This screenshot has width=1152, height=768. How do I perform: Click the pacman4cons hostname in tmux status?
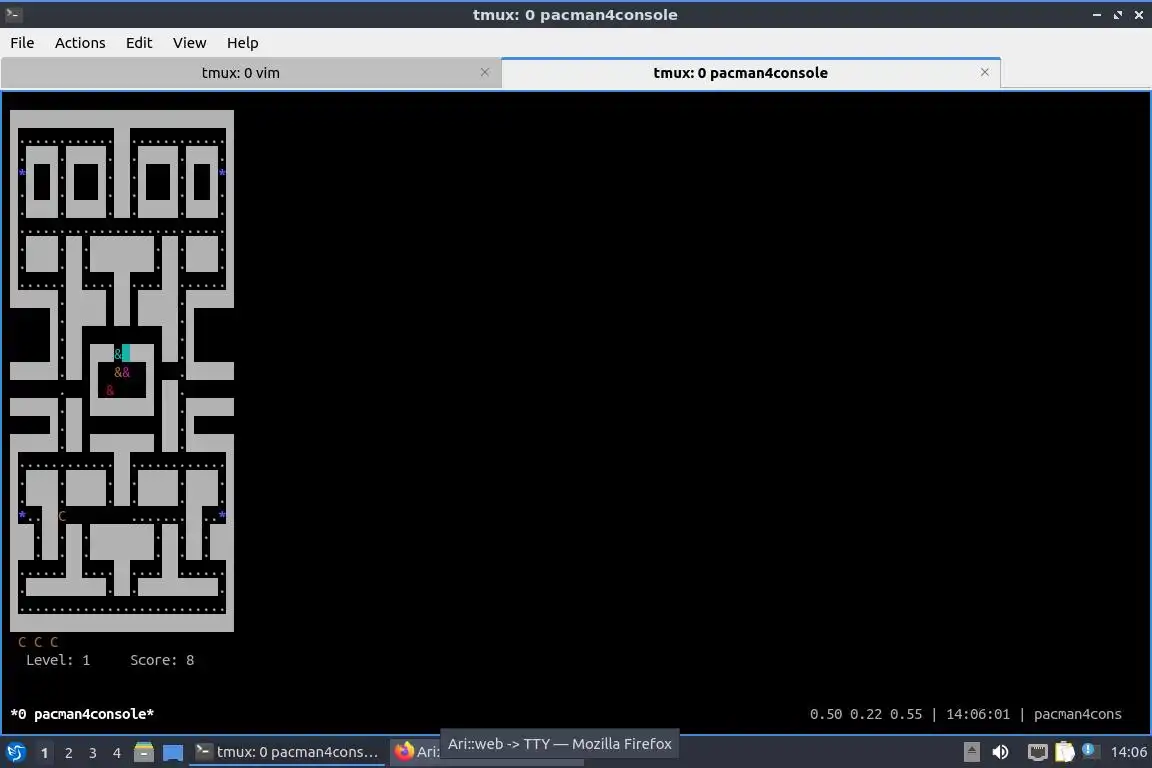1077,714
